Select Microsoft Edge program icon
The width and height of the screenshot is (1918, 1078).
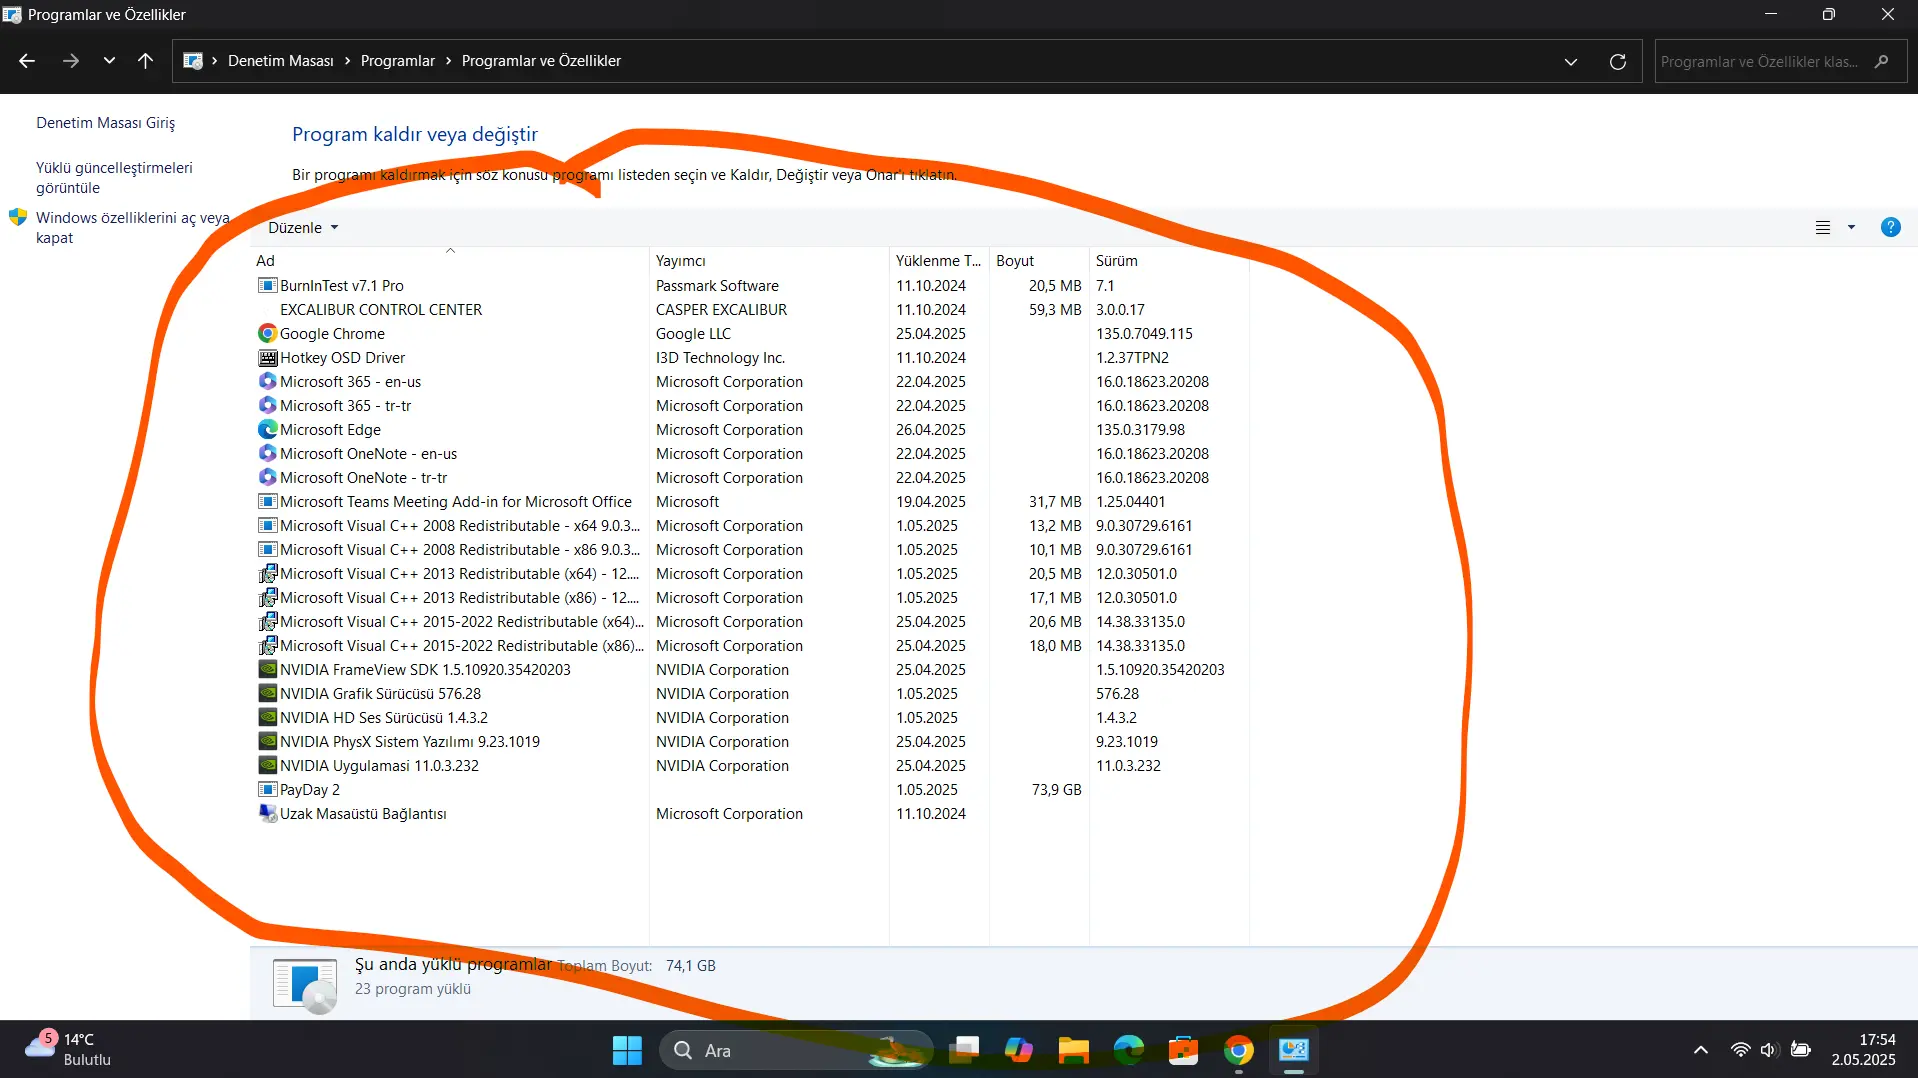[267, 430]
